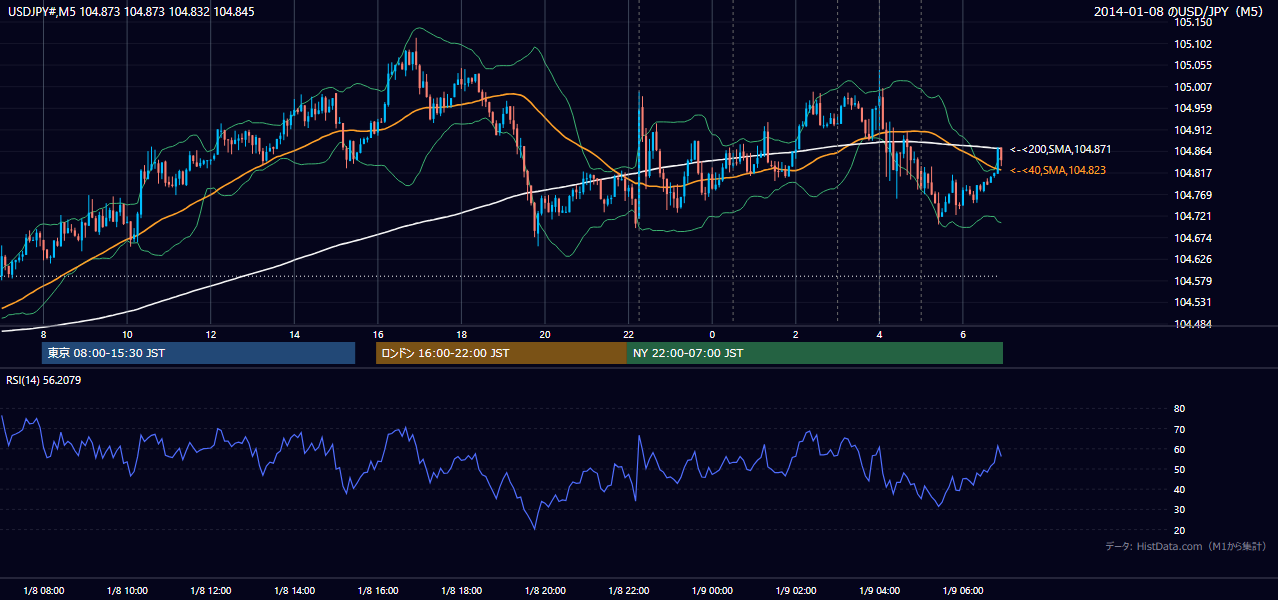Click RSI scale value 80

pyautogui.click(x=1179, y=409)
